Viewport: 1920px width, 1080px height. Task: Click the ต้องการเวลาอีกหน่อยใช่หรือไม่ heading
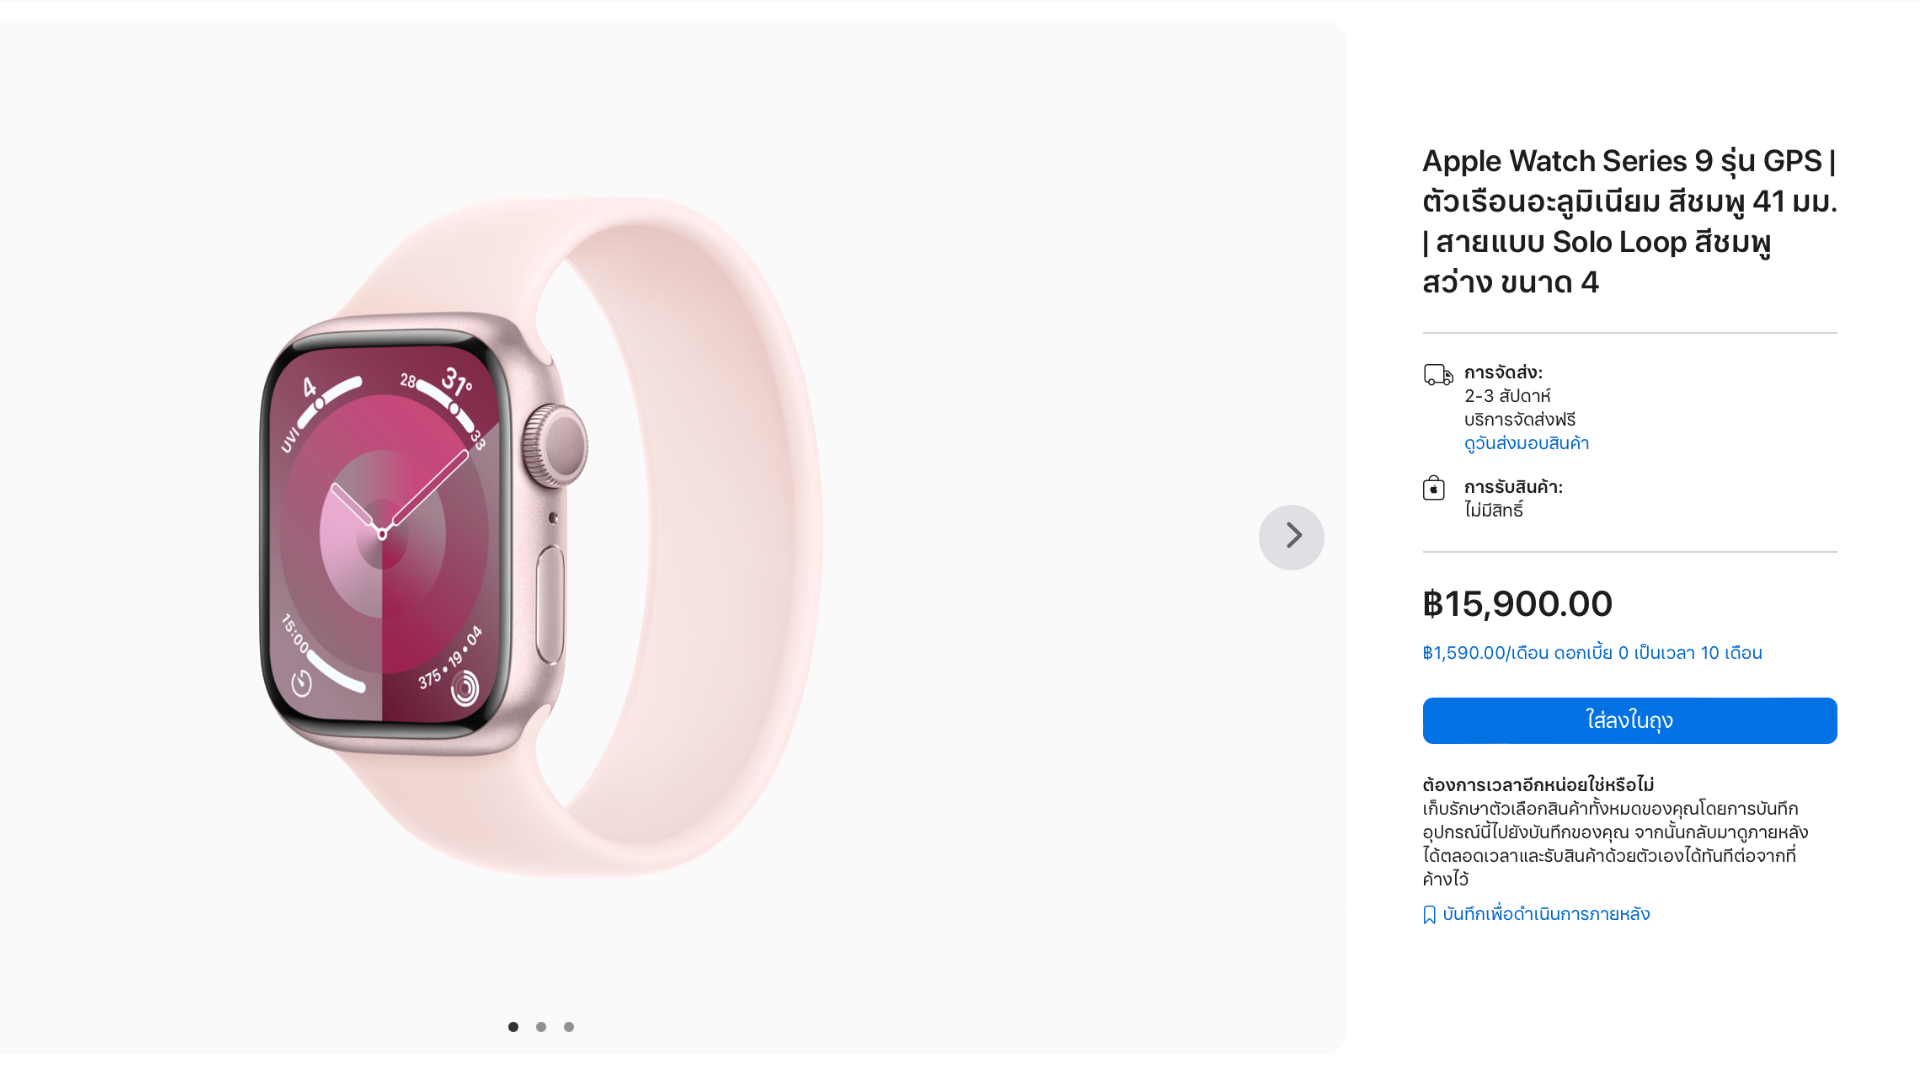1538,785
